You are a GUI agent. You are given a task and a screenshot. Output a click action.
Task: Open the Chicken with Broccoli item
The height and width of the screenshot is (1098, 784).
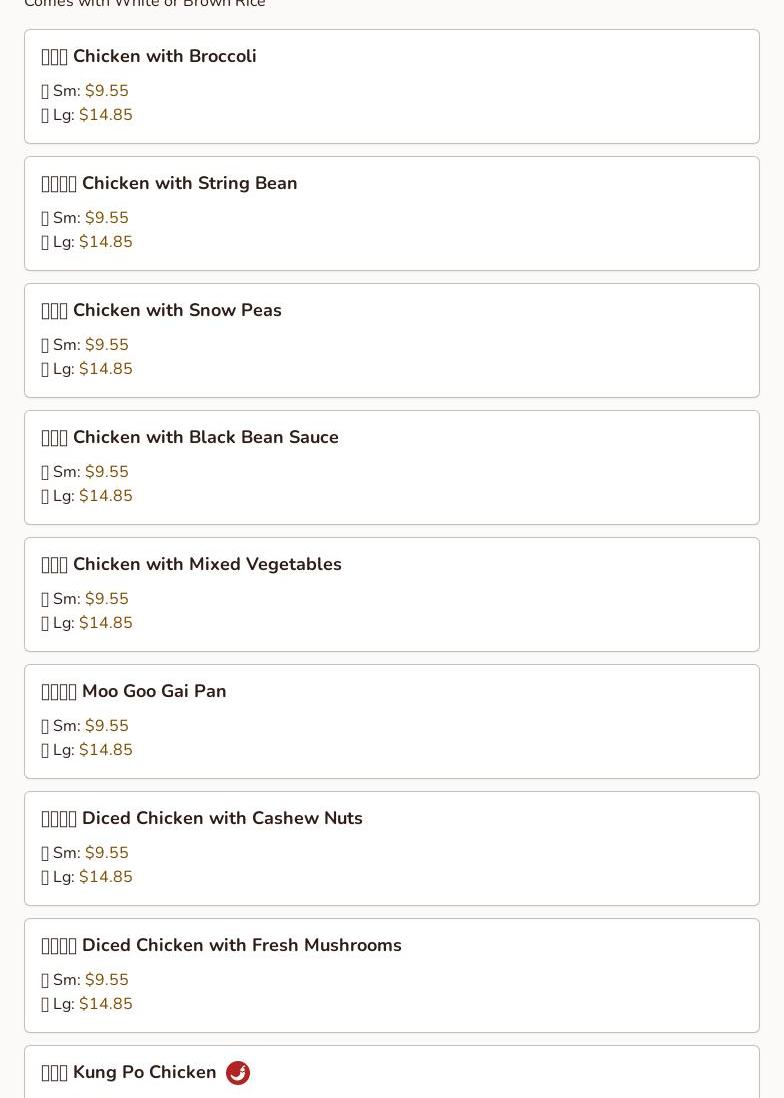164,57
